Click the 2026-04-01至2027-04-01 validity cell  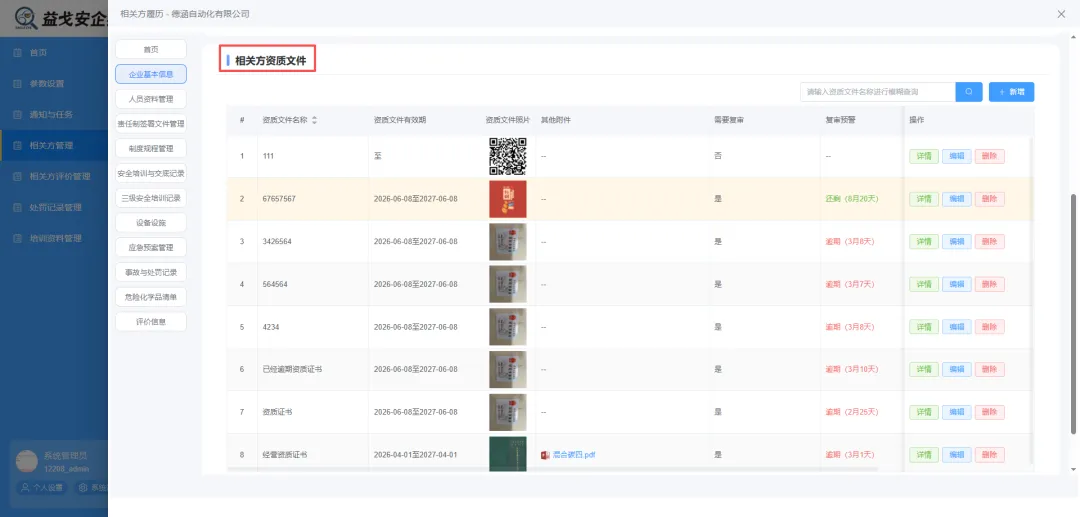(415, 455)
